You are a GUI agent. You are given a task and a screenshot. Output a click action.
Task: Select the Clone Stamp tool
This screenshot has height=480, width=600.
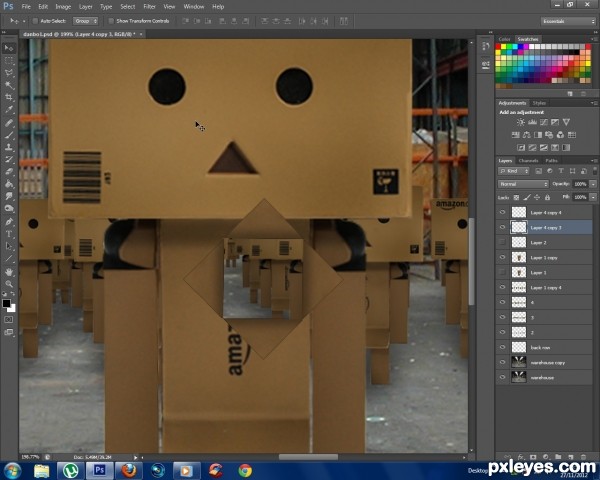(9, 147)
